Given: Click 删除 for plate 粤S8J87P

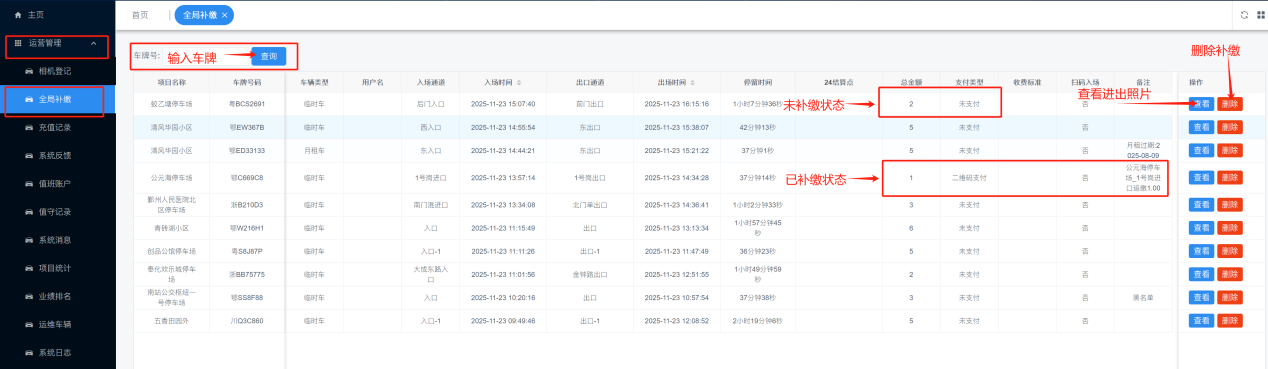Looking at the screenshot, I should click(1230, 250).
